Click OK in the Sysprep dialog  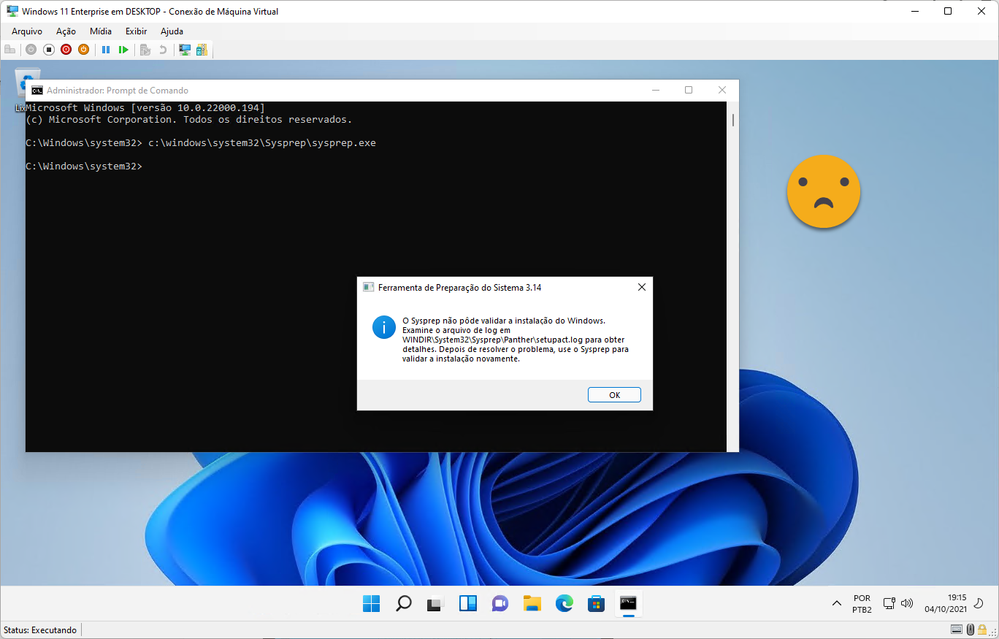coord(614,395)
